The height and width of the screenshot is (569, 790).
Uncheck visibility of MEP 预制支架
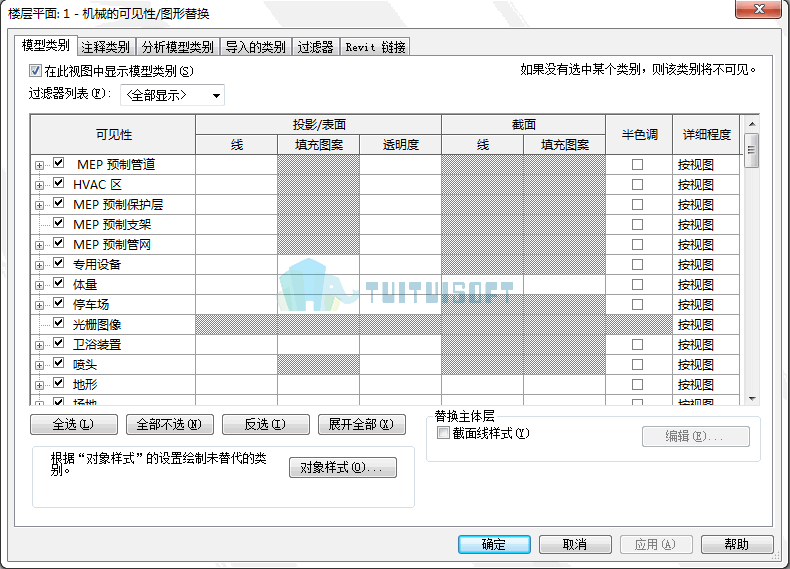(x=59, y=223)
